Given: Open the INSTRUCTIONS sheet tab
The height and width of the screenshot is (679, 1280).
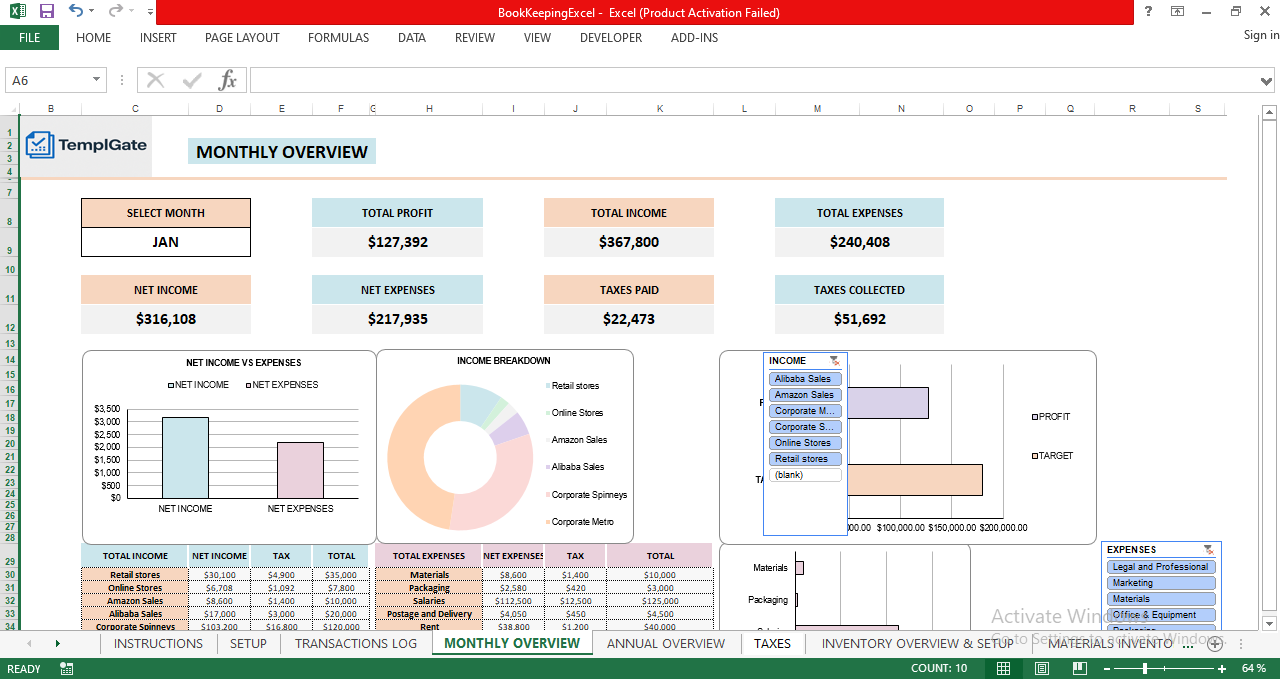Looking at the screenshot, I should 158,643.
